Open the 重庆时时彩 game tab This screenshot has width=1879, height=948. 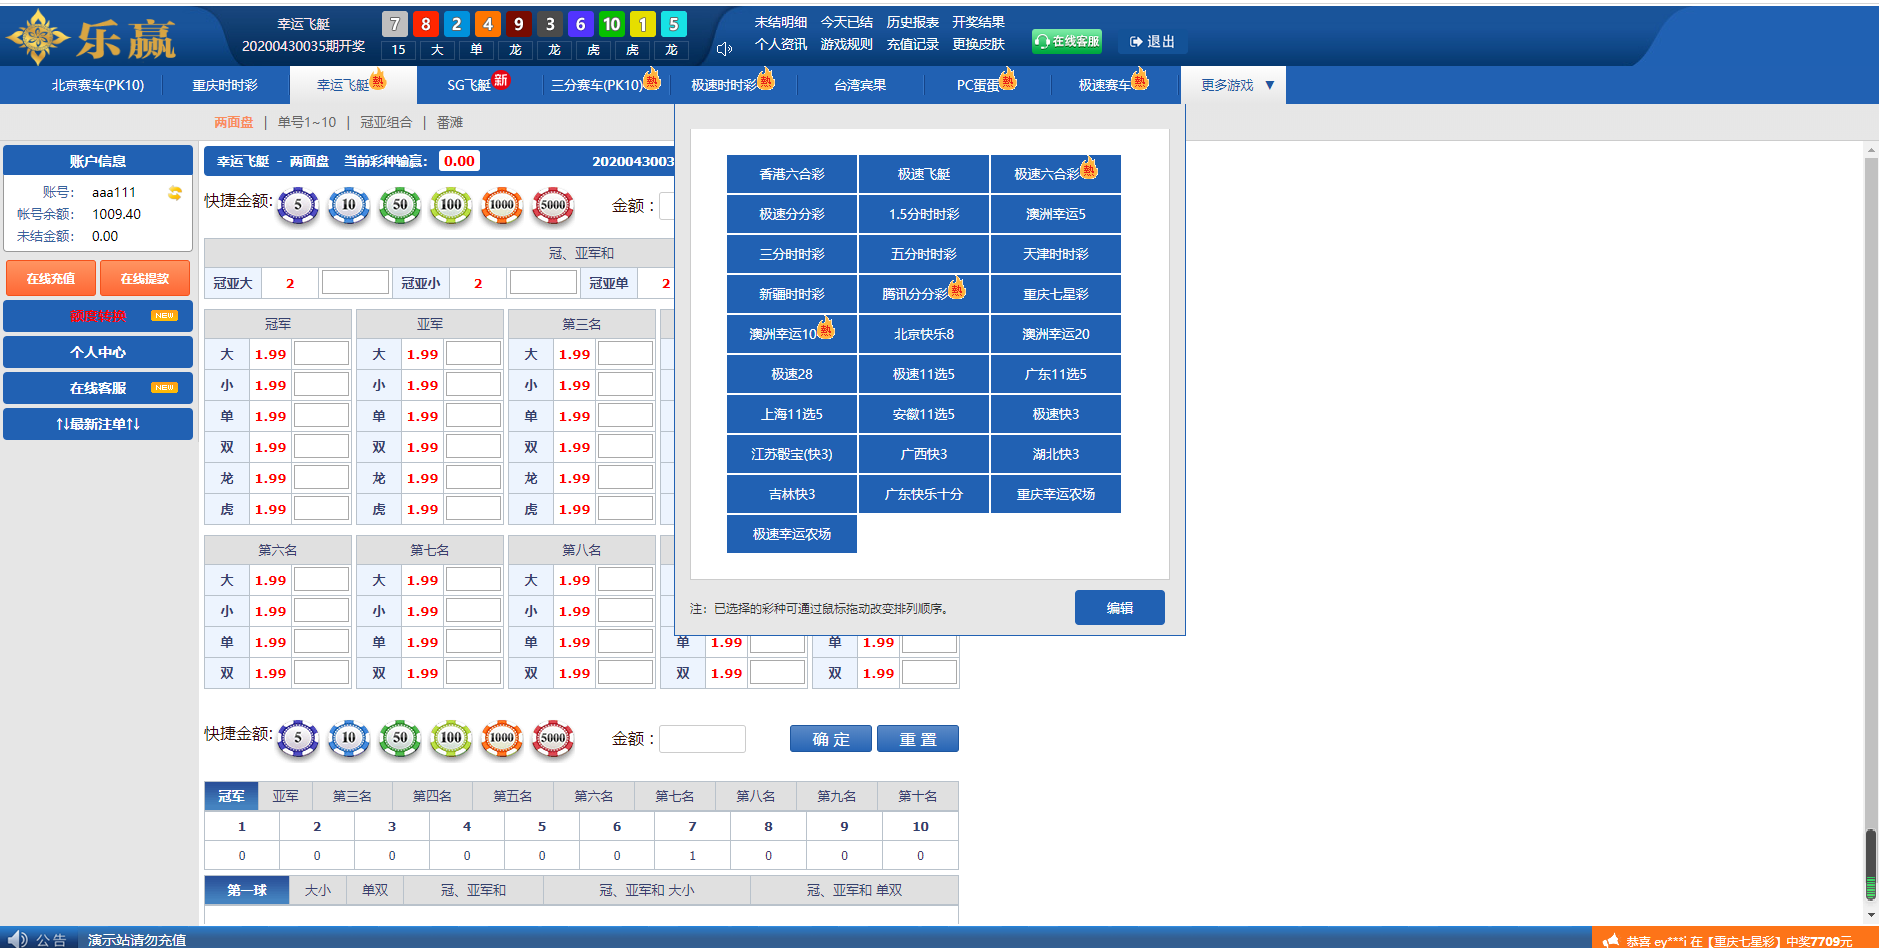click(225, 86)
